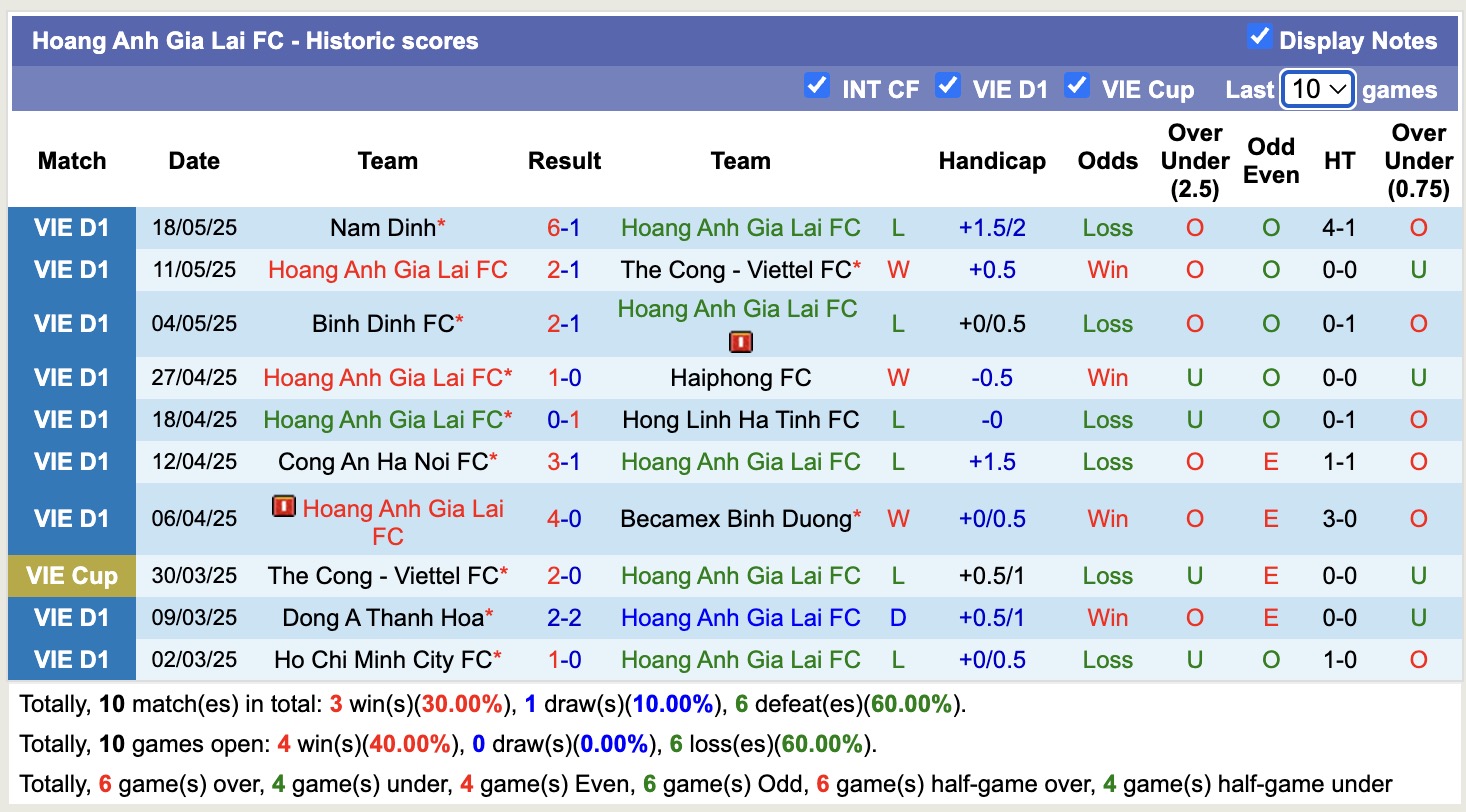Click the Handicap column header
The image size is (1466, 812).
click(992, 160)
